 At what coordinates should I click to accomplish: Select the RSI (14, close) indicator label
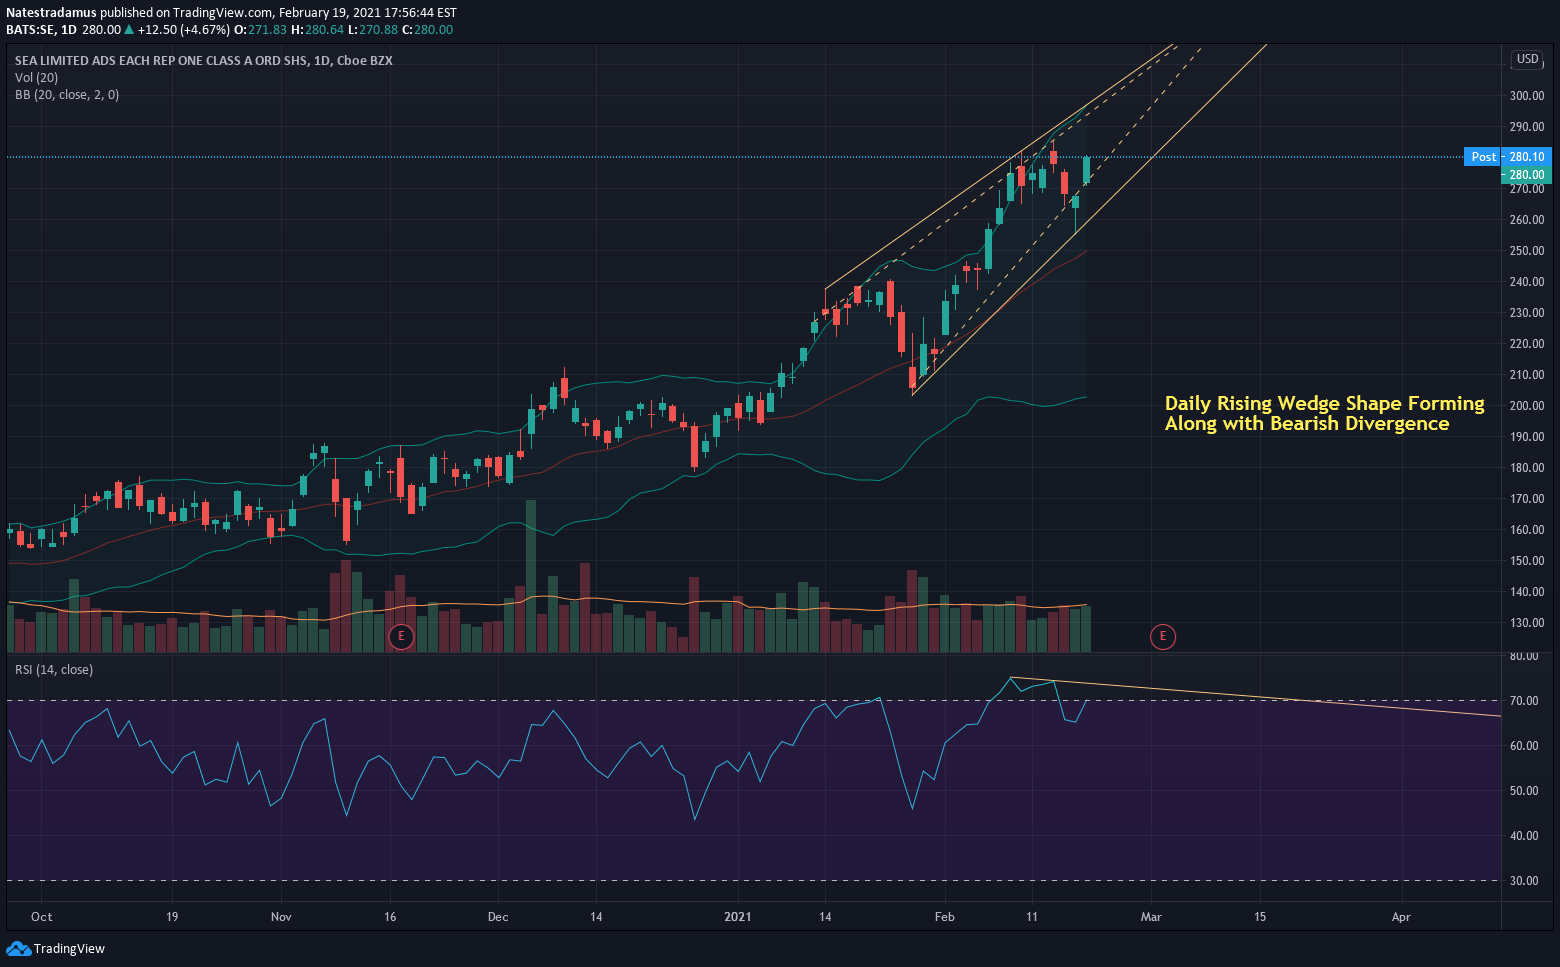click(x=54, y=670)
